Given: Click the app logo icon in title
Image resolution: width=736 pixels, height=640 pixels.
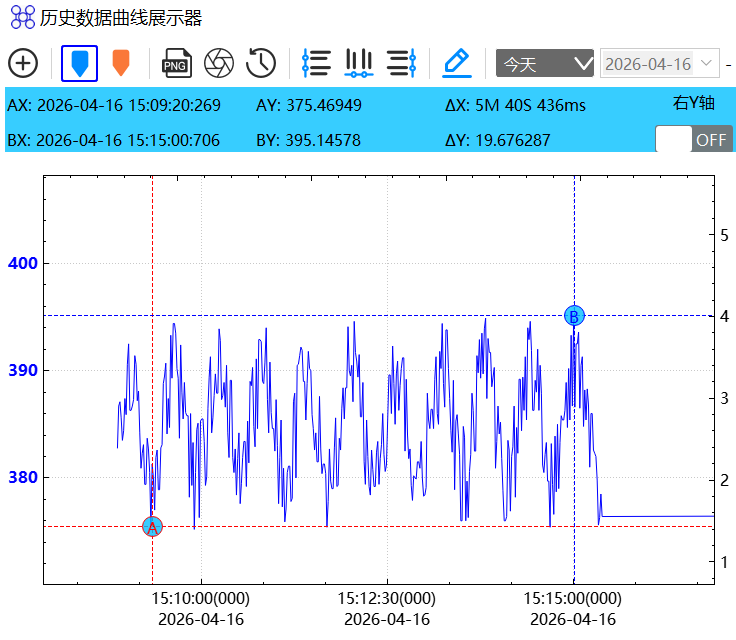Looking at the screenshot, I should pyautogui.click(x=23, y=17).
